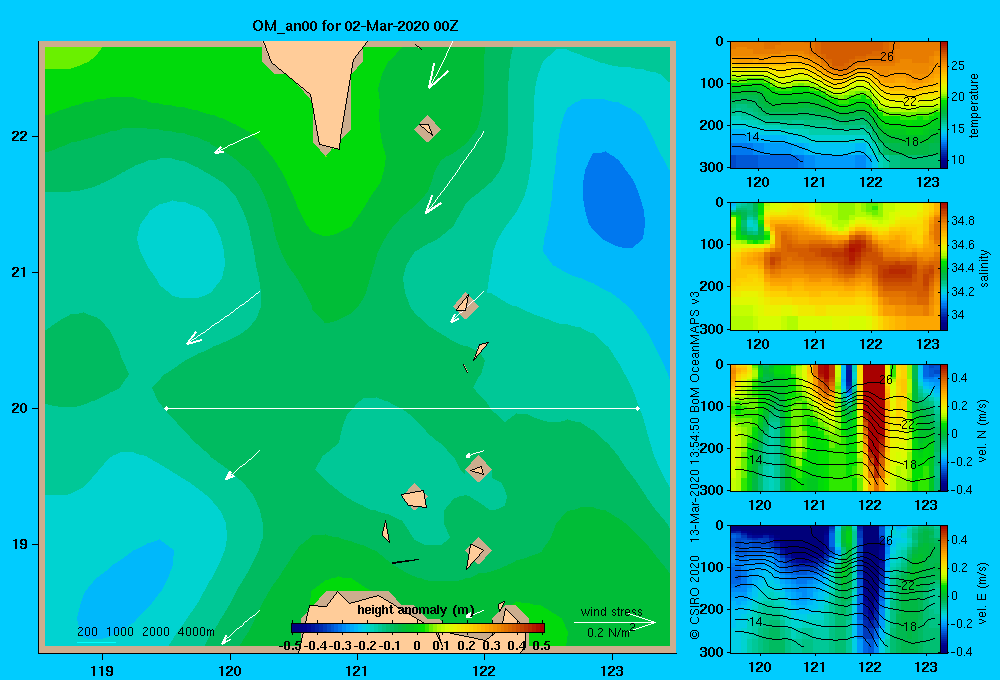Click the '200' depth contour legend label
The width and height of the screenshot is (1000, 680).
tap(87, 632)
